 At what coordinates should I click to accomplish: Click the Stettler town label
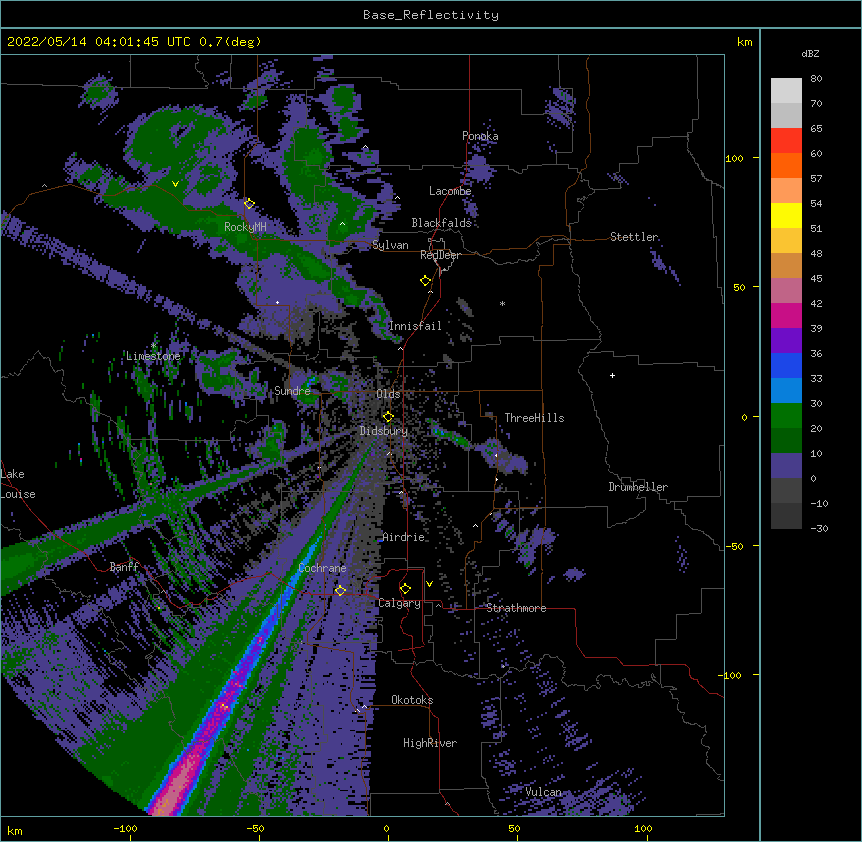(634, 237)
